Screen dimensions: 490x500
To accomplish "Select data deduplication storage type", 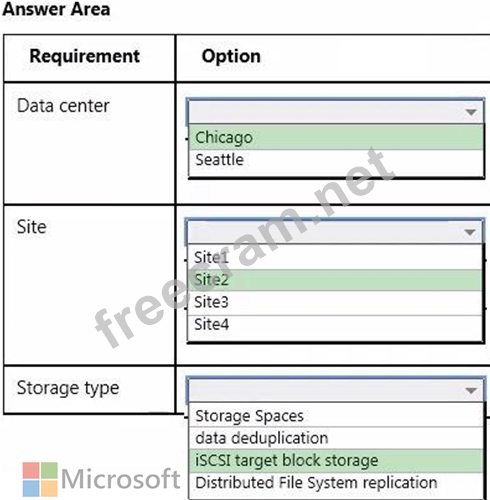I will pyautogui.click(x=336, y=438).
